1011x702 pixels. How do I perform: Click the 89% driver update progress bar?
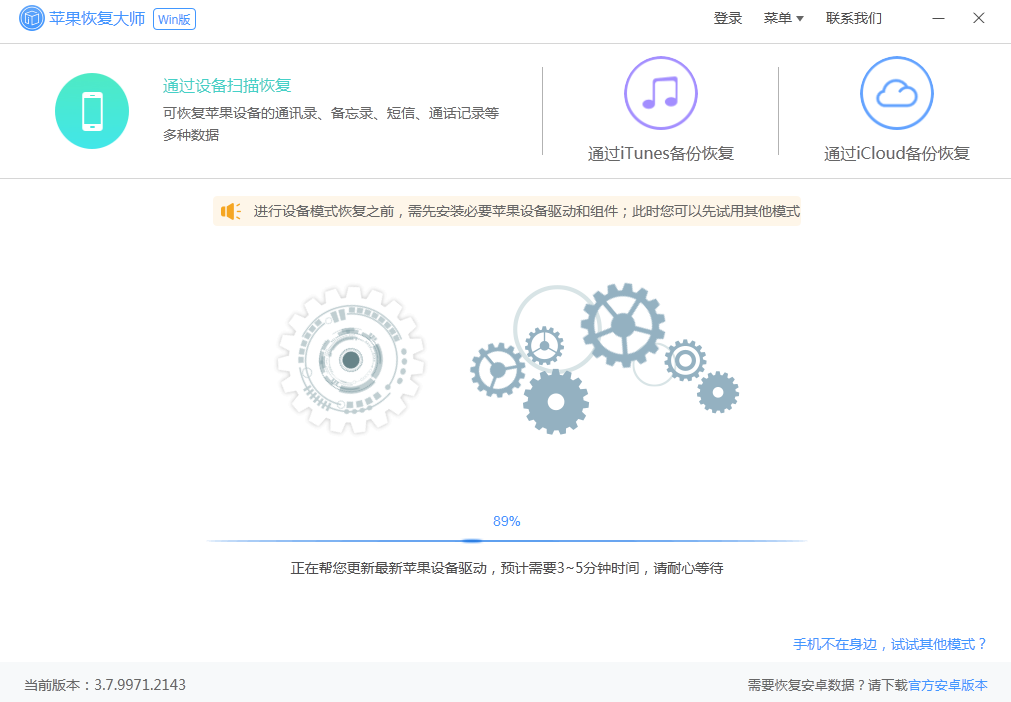point(505,536)
